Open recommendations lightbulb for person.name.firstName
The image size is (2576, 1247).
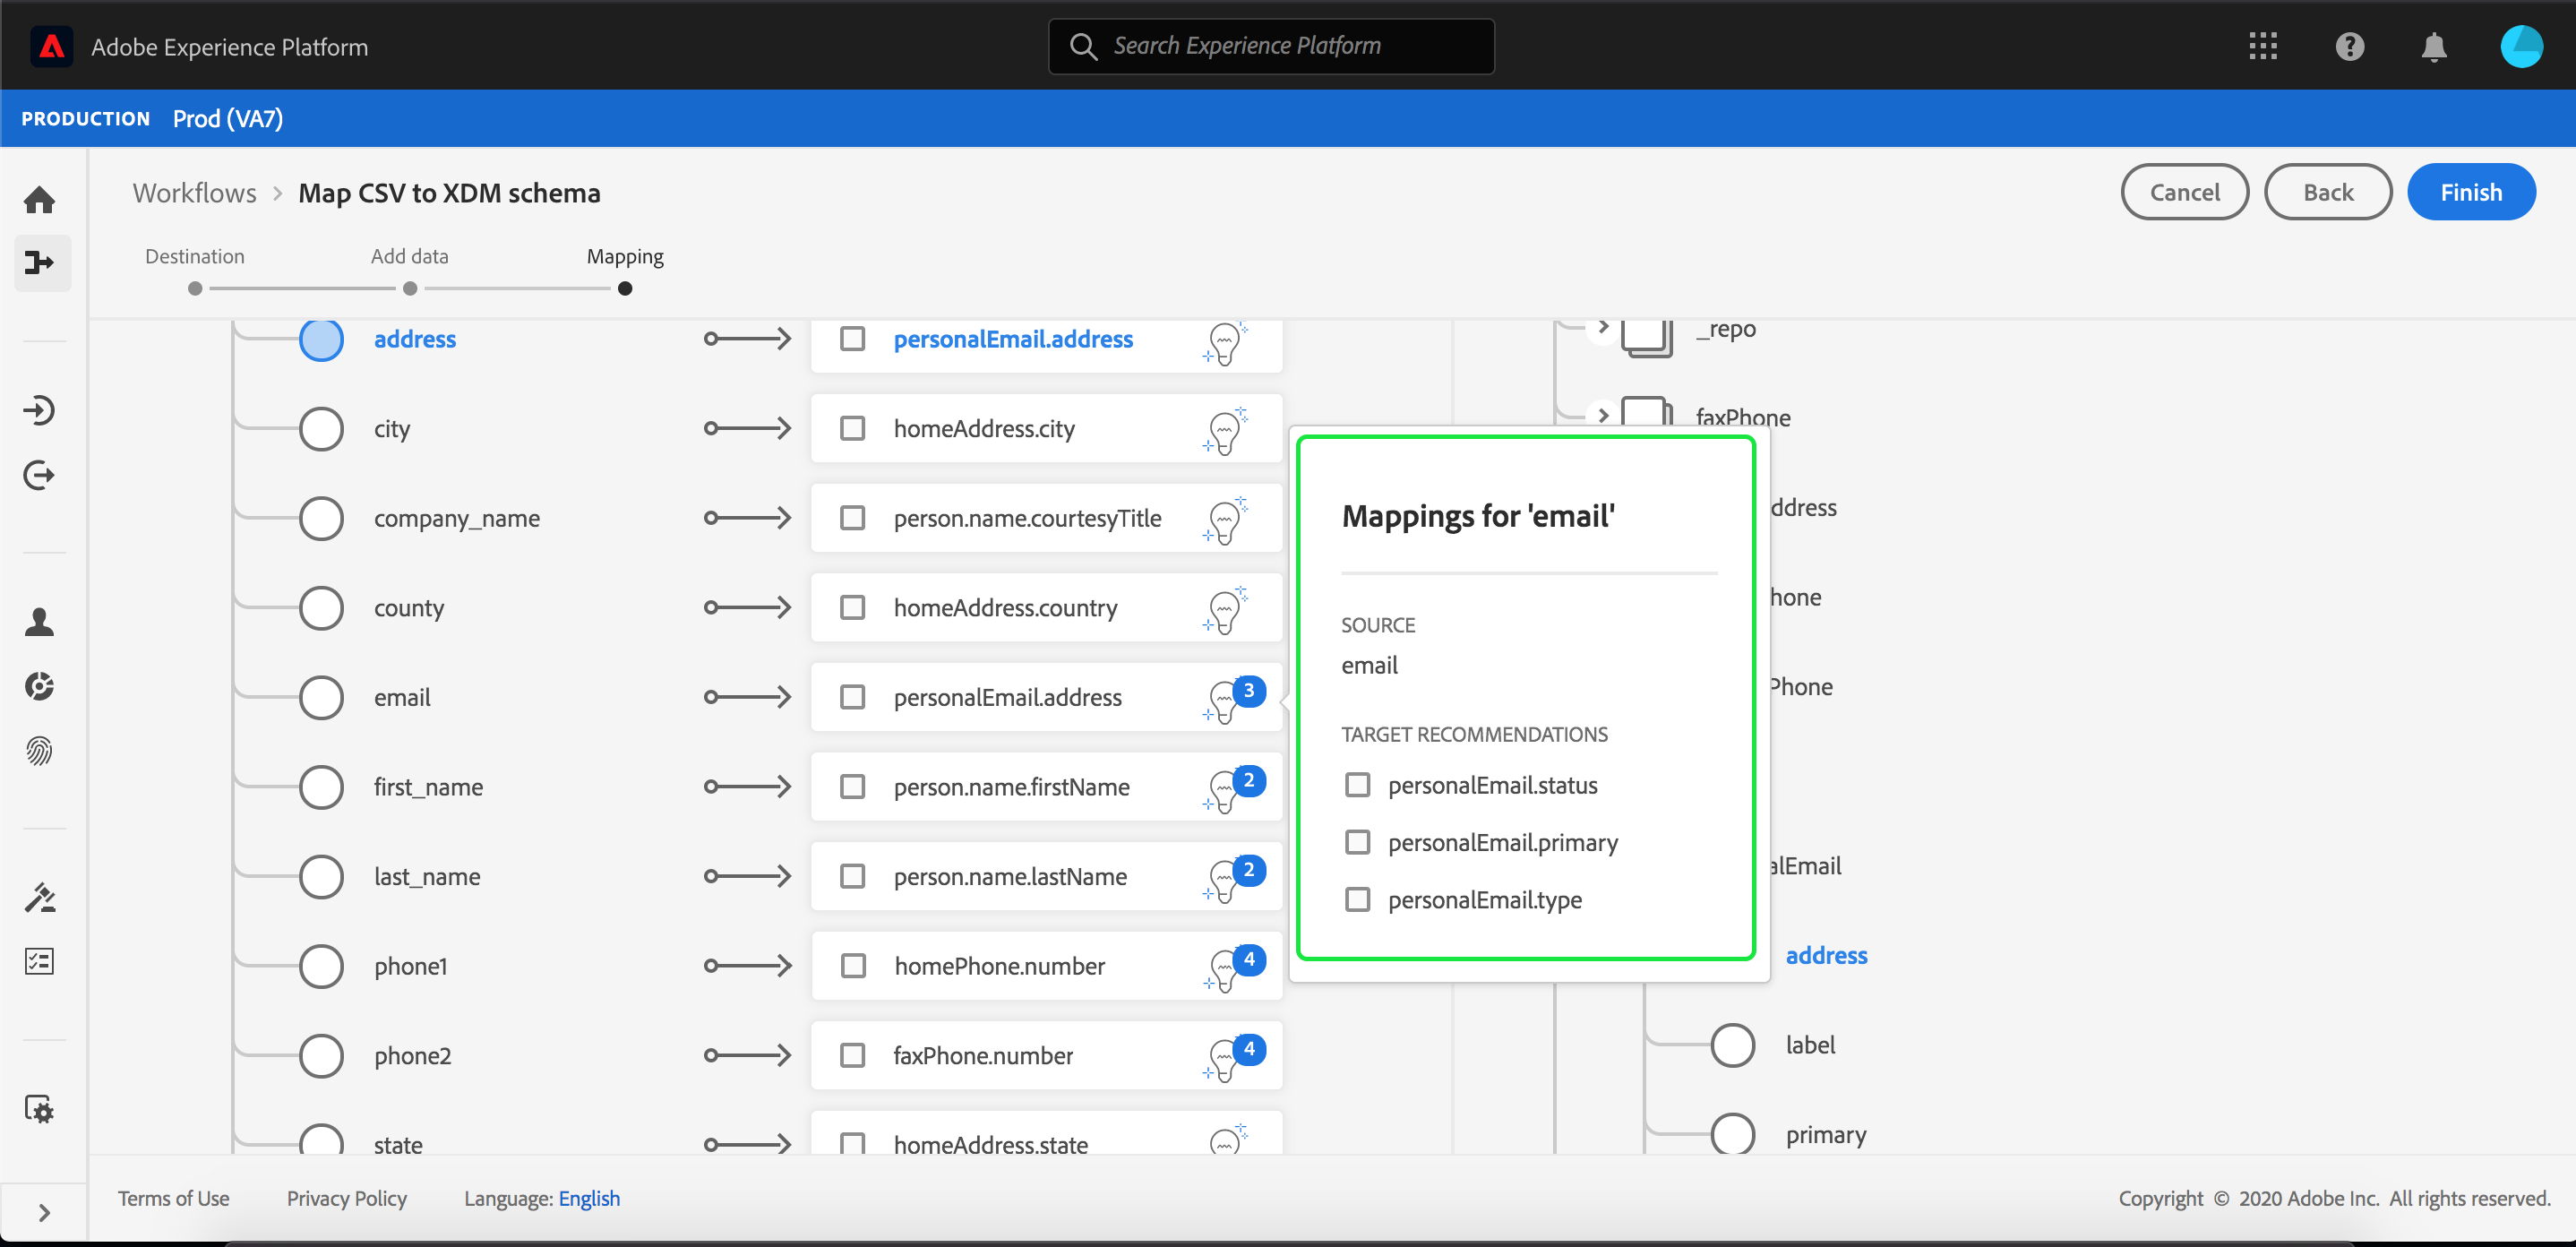(x=1225, y=789)
